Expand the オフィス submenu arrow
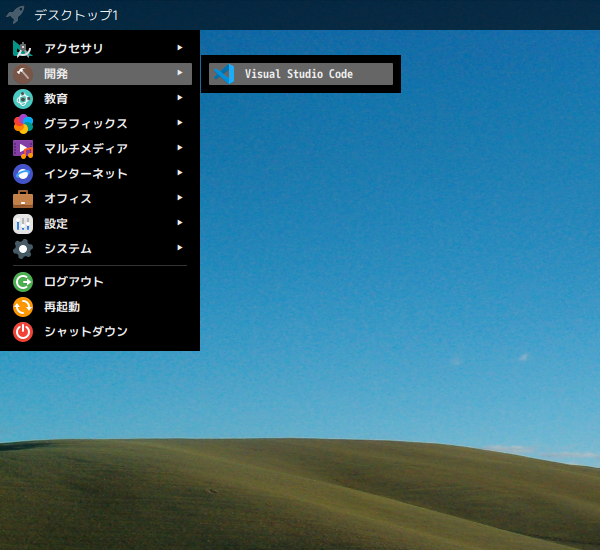This screenshot has width=600, height=550. (180, 197)
